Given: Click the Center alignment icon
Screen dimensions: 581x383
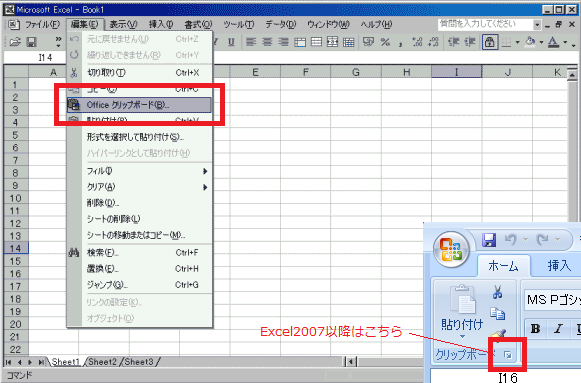Looking at the screenshot, I should click(267, 42).
